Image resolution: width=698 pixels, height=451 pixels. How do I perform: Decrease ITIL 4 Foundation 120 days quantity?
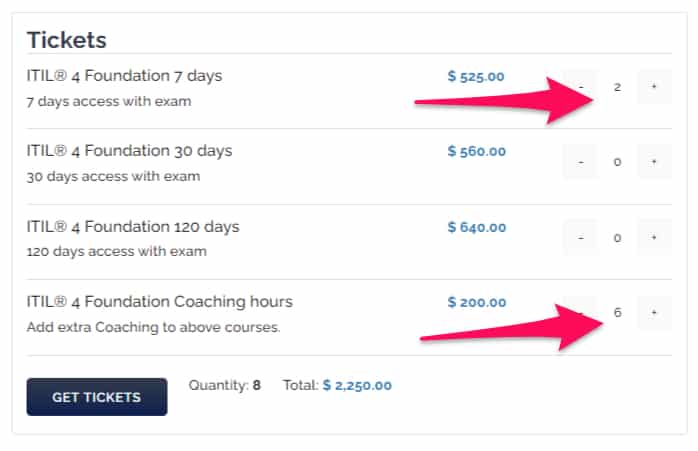(580, 237)
